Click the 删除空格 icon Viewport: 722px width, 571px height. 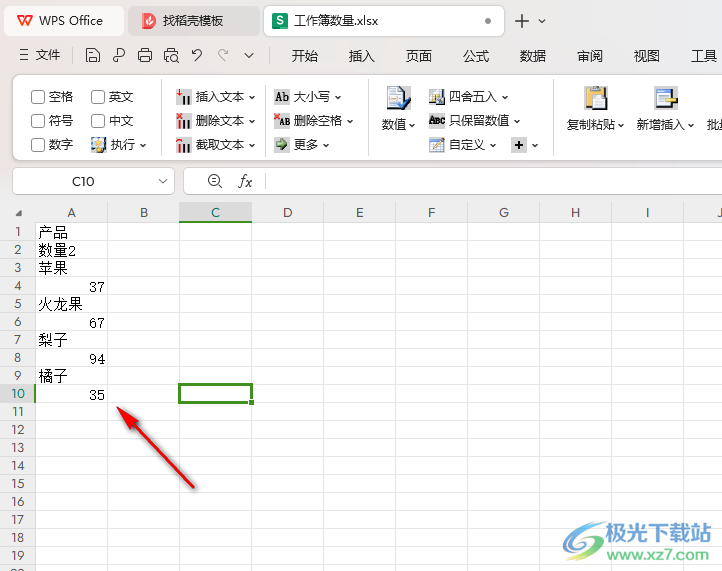click(x=282, y=121)
